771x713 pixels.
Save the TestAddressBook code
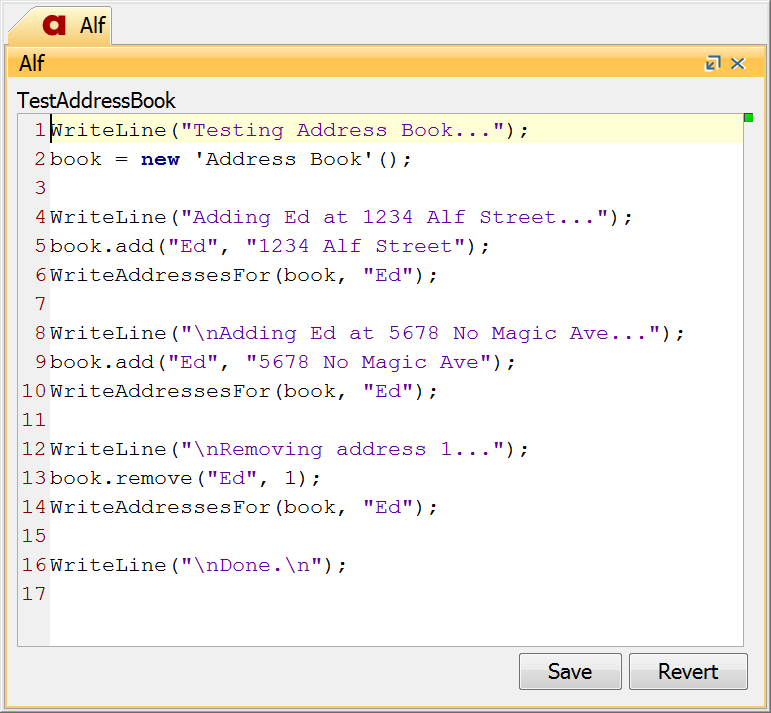569,671
